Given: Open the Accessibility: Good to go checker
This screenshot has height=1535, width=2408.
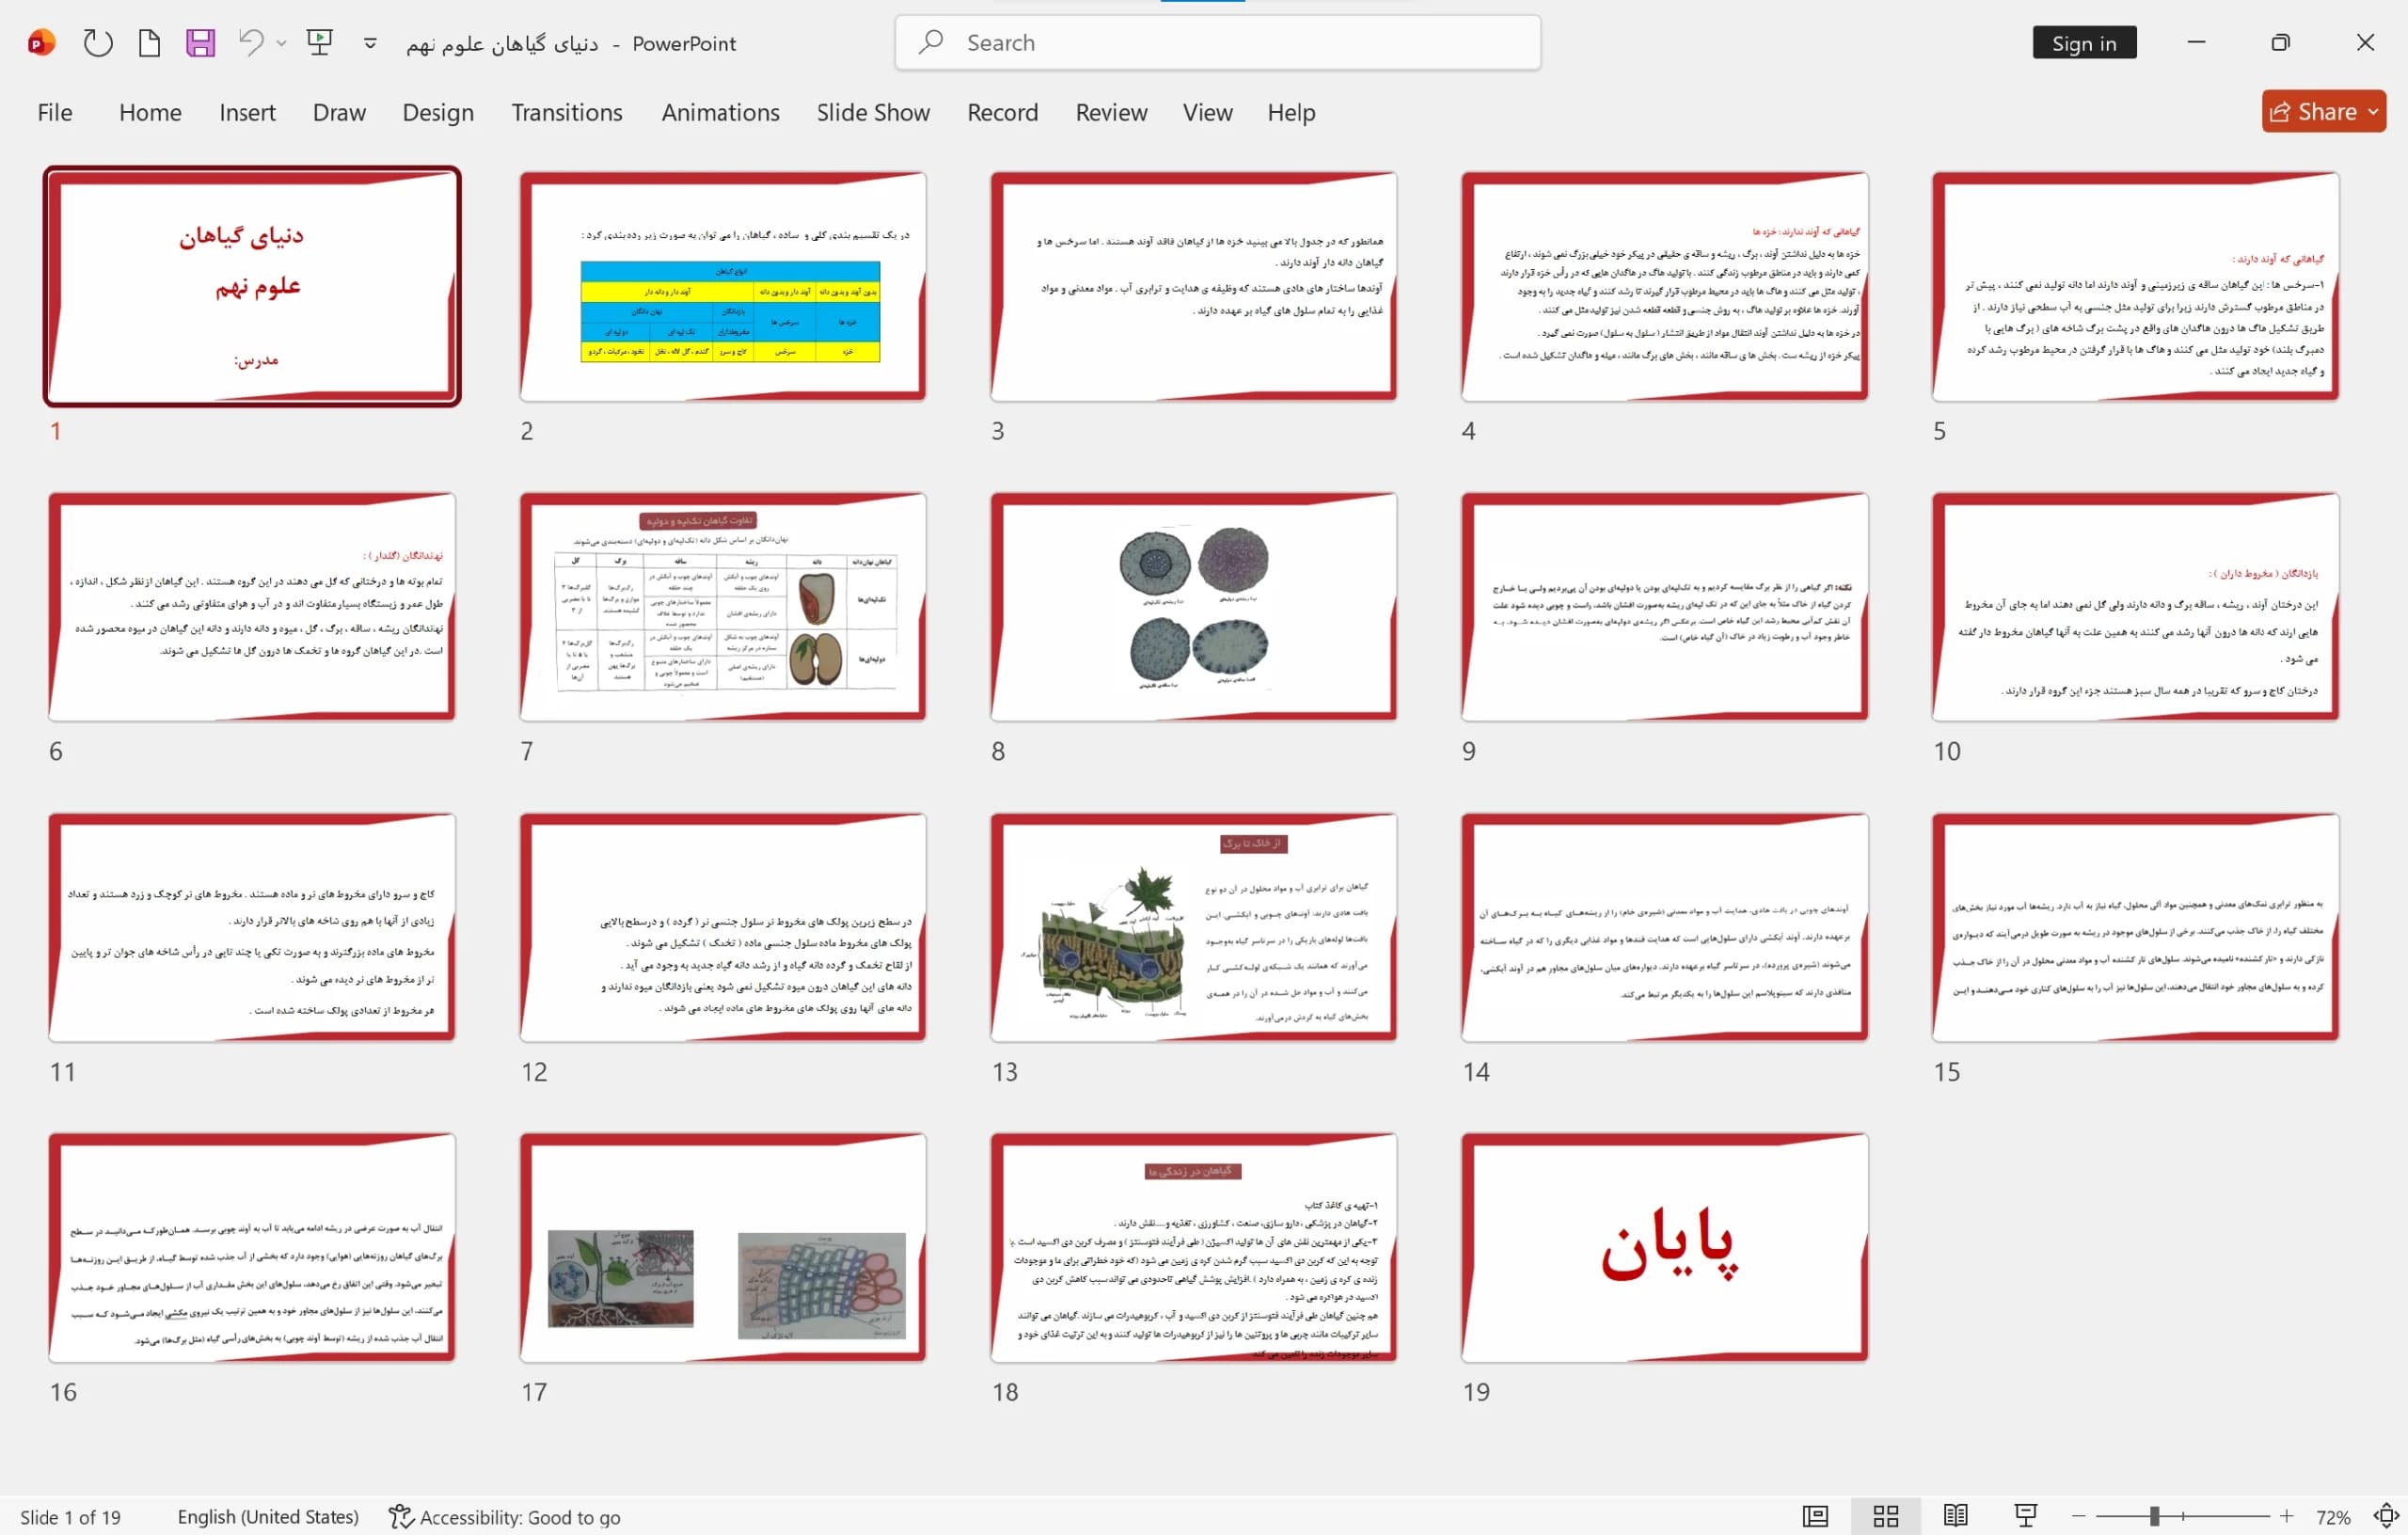Looking at the screenshot, I should (505, 1516).
